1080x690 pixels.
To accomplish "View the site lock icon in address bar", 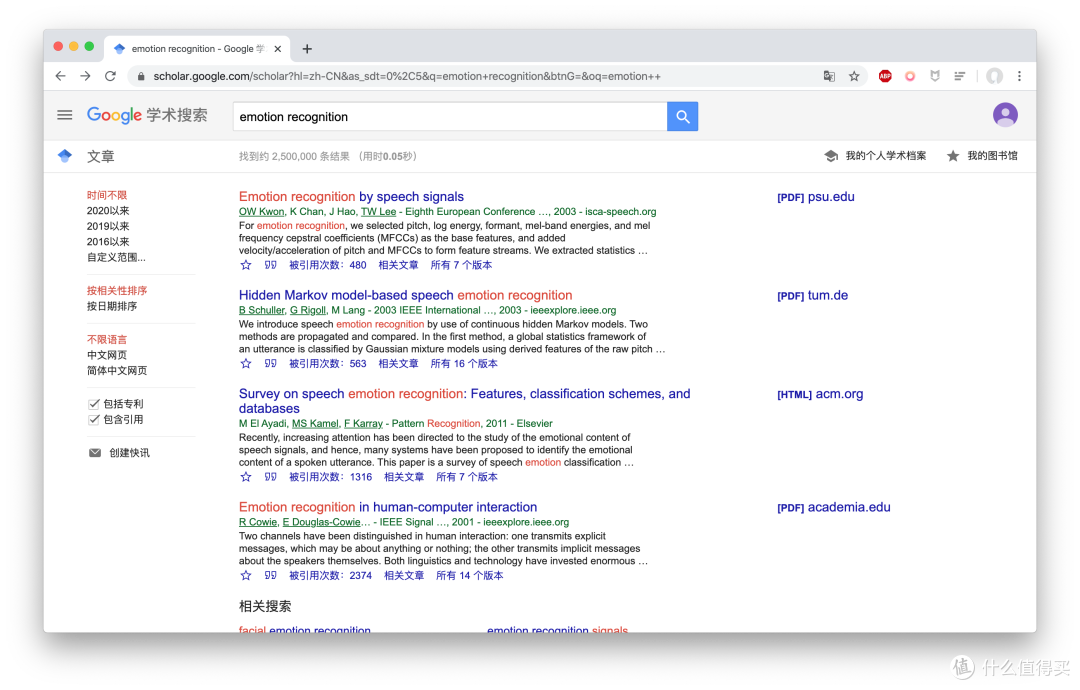I will pos(141,76).
